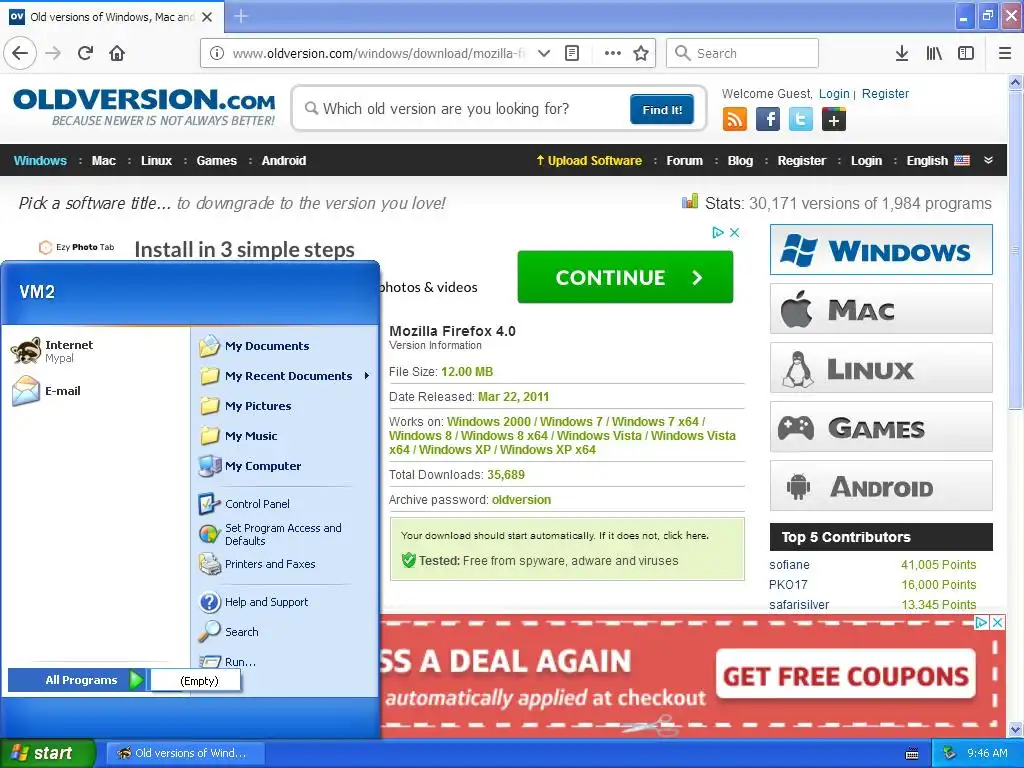Open address bar history dropdown arrow
The width and height of the screenshot is (1024, 768).
point(543,53)
